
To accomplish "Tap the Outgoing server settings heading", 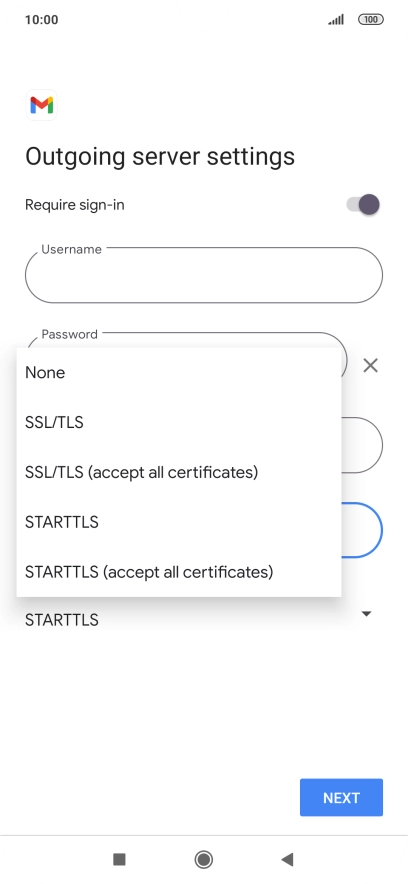I will 160,156.
